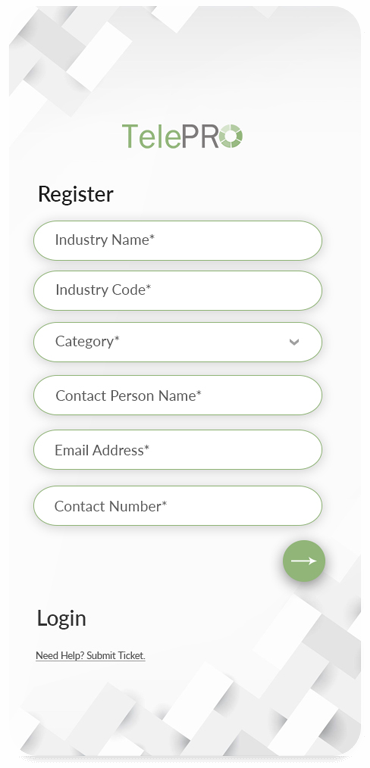The image size is (370, 768).
Task: Select the Register heading
Action: (x=75, y=194)
